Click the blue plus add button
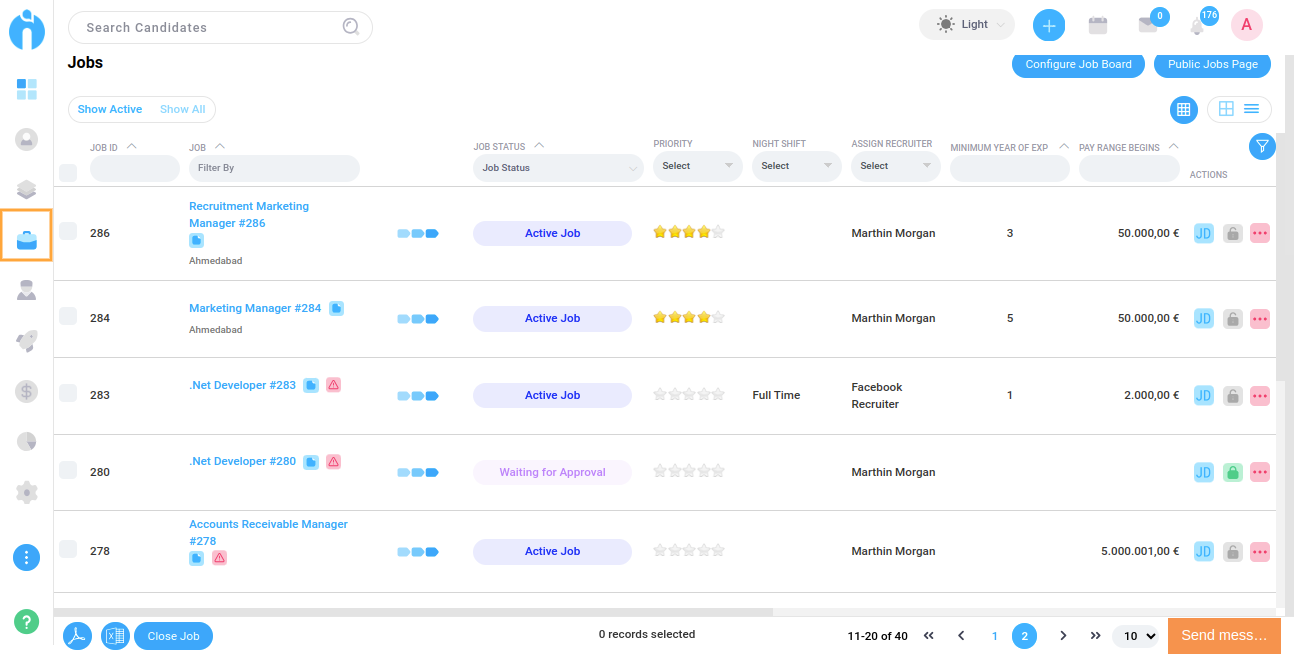Viewport: 1294px width, 654px height. [x=1048, y=26]
